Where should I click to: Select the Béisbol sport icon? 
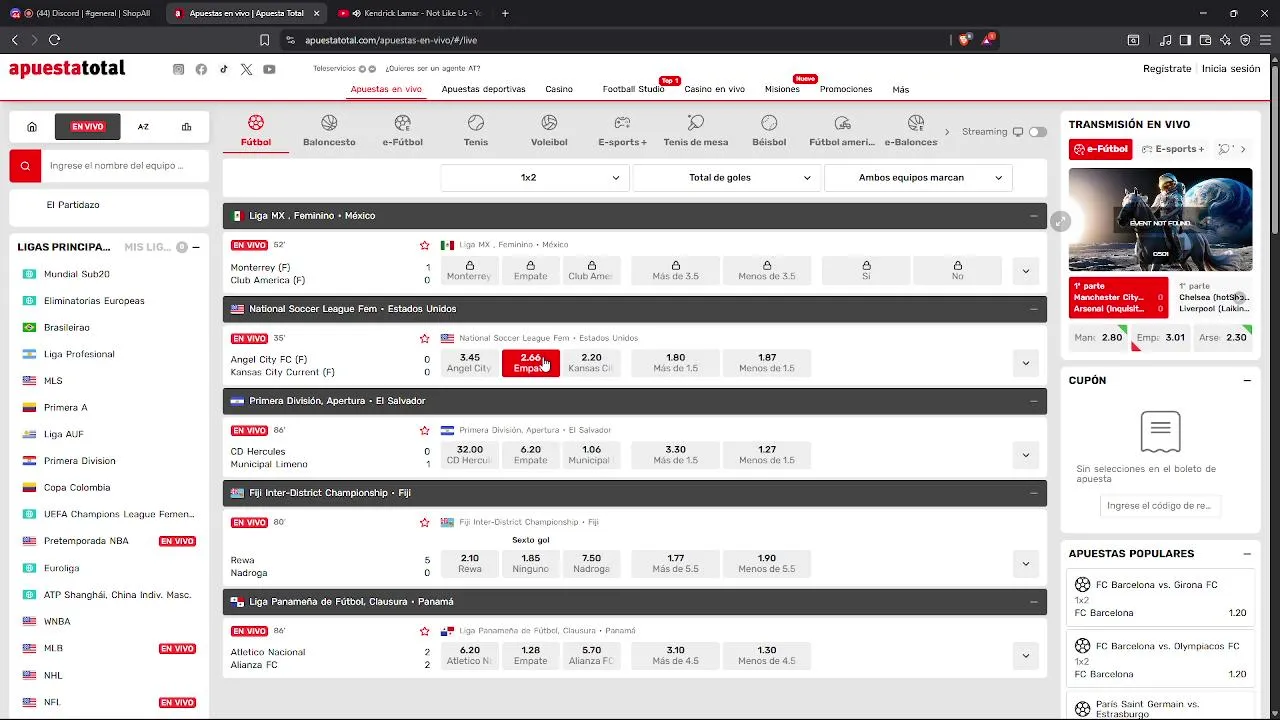point(769,130)
